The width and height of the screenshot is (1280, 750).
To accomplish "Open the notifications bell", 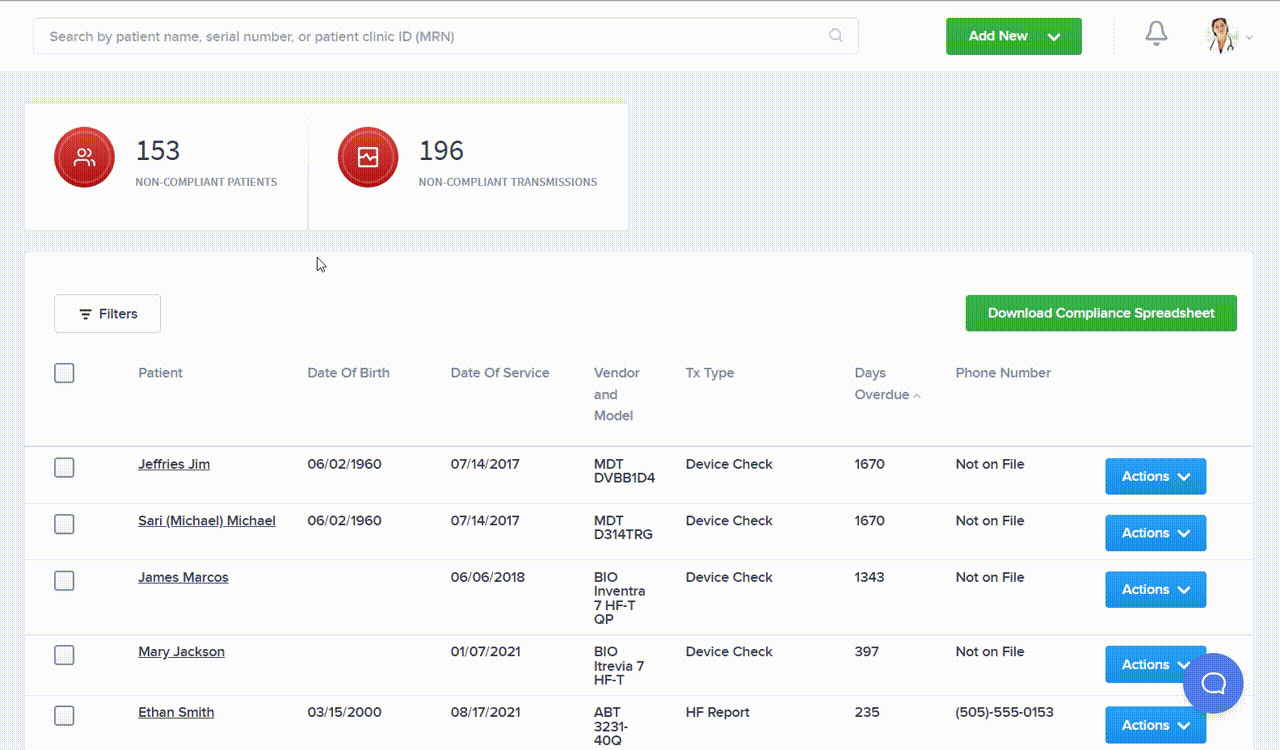I will 1155,33.
